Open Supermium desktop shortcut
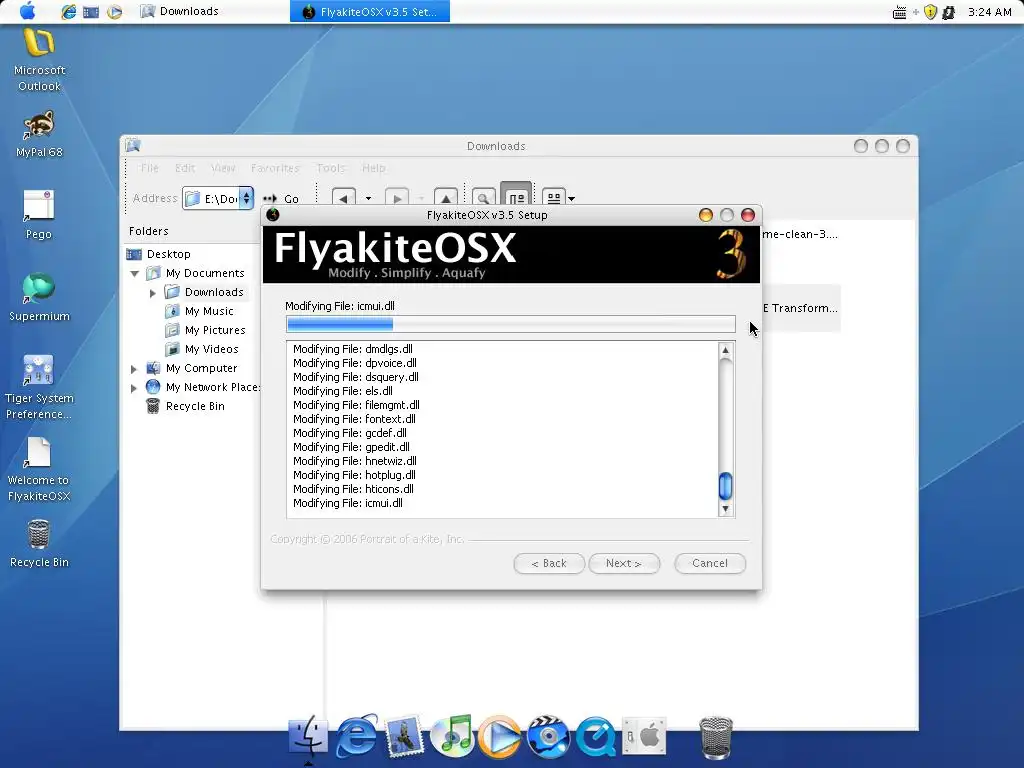This screenshot has width=1024, height=768. (39, 298)
